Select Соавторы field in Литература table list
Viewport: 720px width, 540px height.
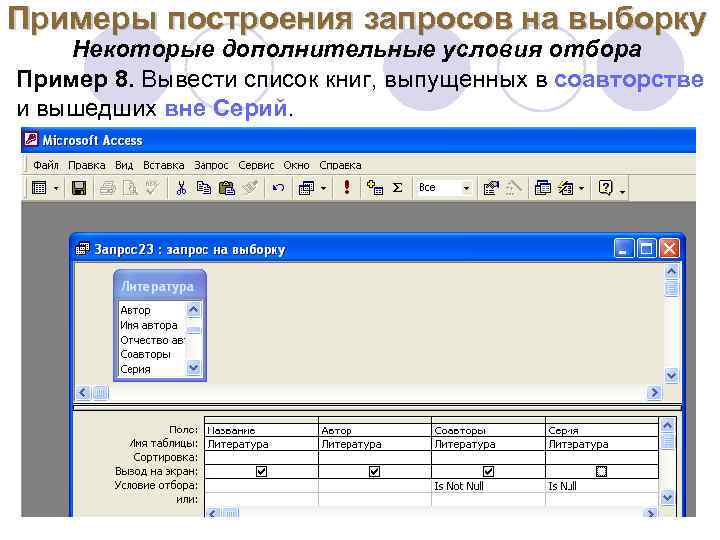152,354
